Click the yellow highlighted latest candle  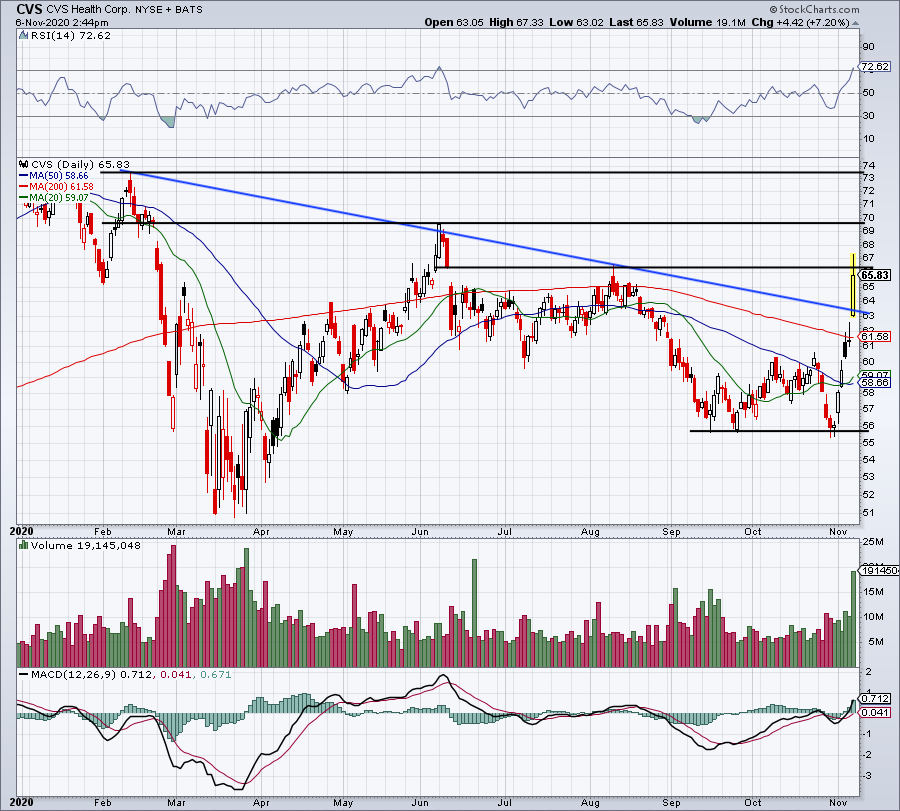(853, 285)
